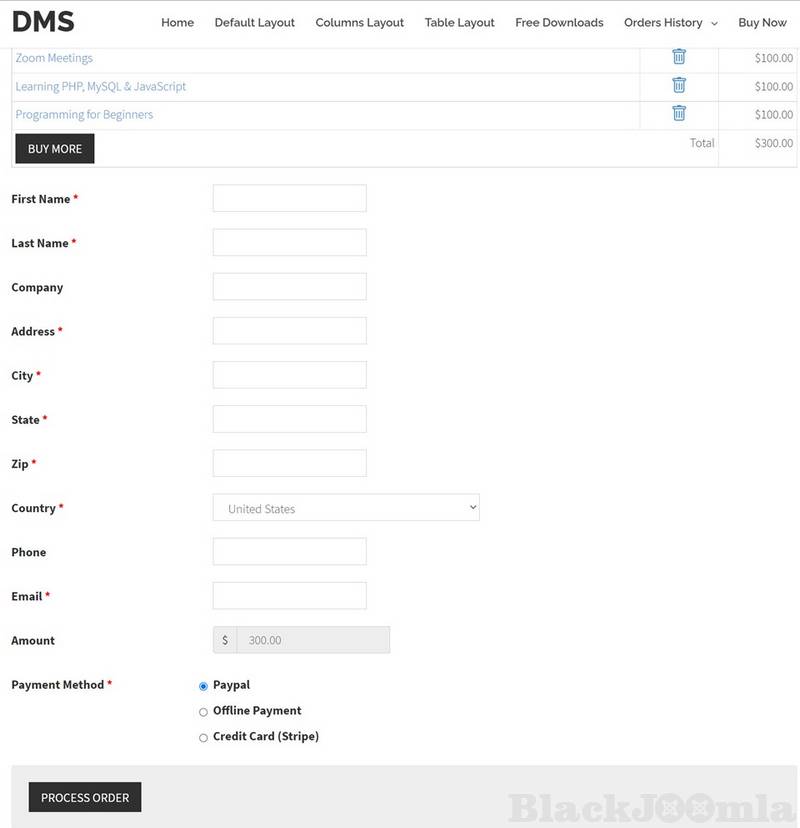Focus the Email input field
Screen dimensions: 800x828
tap(289, 596)
